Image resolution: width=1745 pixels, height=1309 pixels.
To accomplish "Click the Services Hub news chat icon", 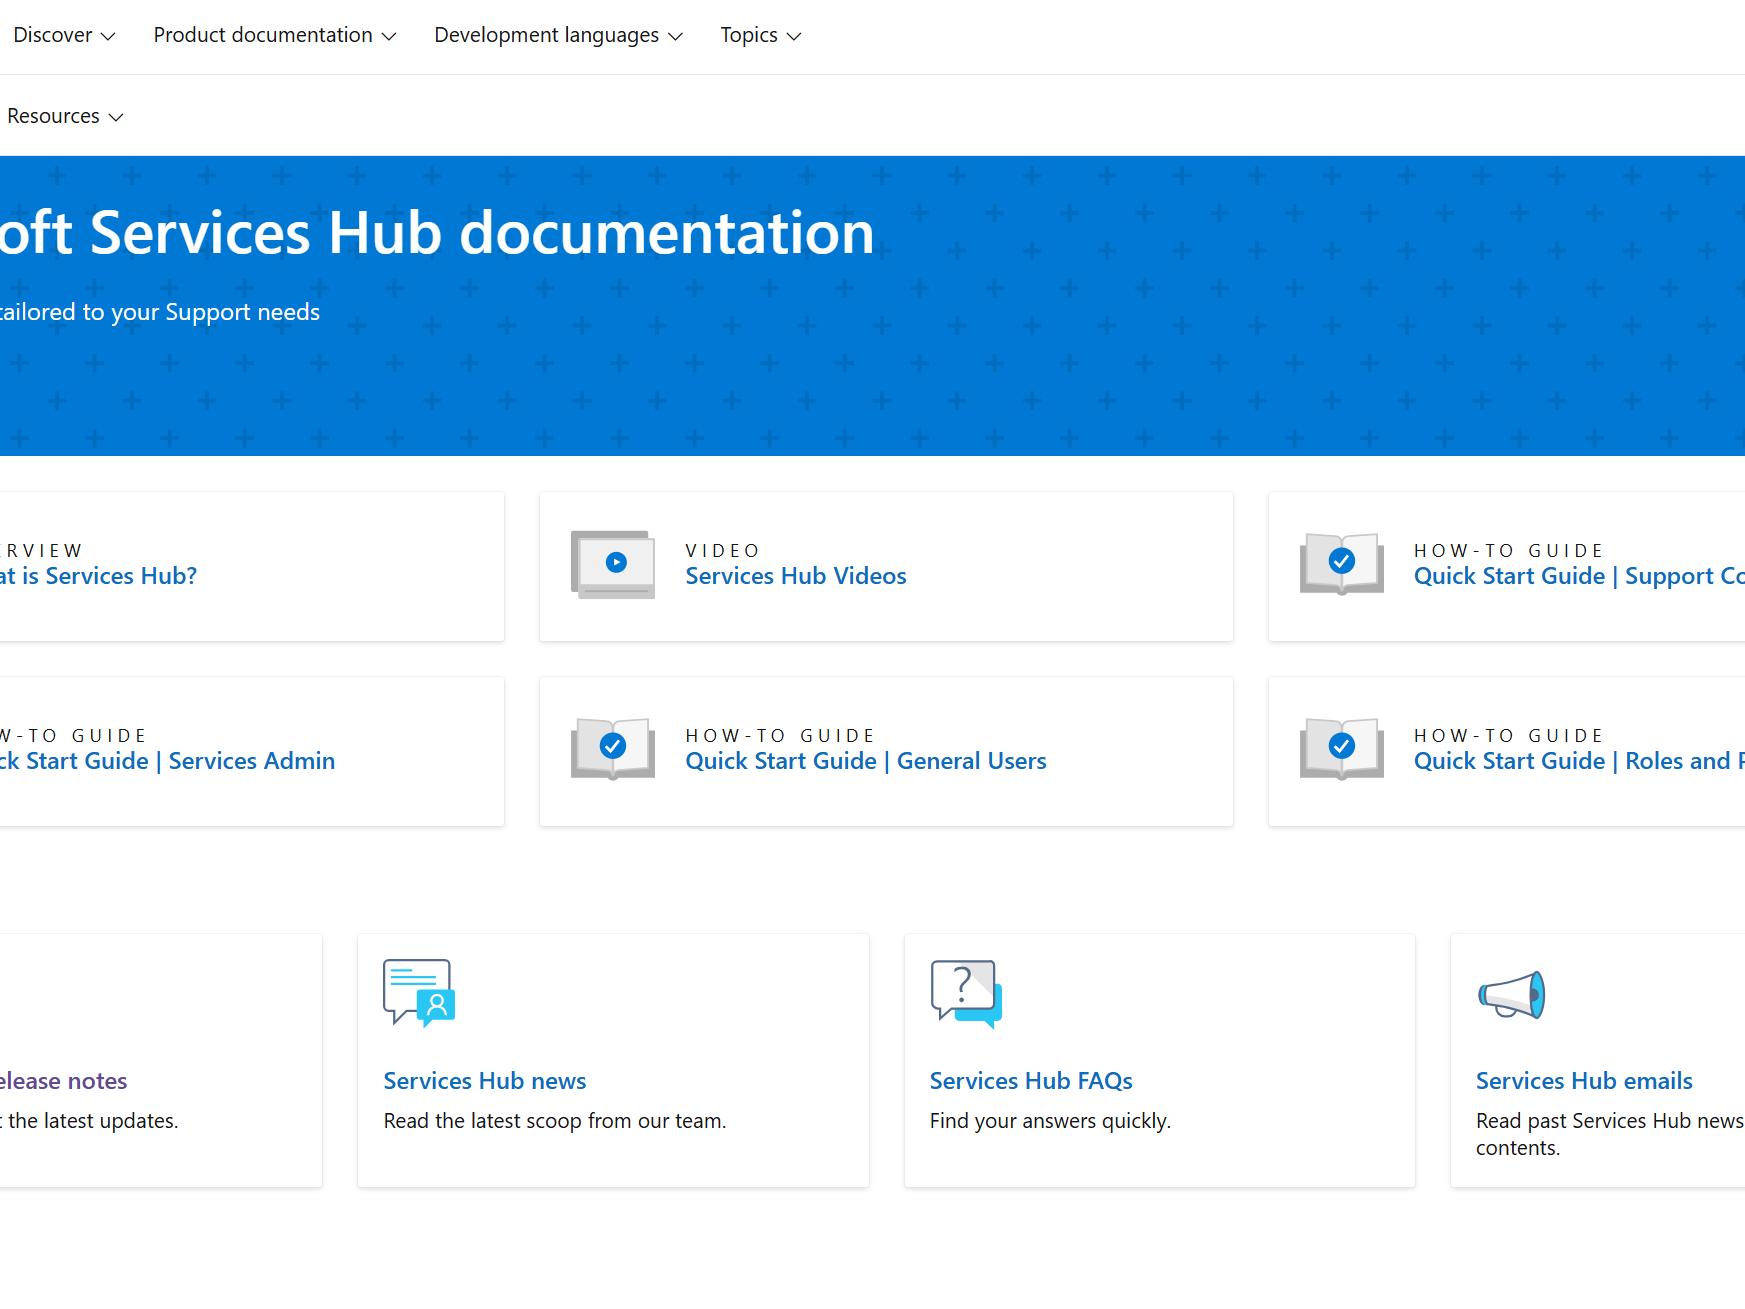I will tap(419, 993).
